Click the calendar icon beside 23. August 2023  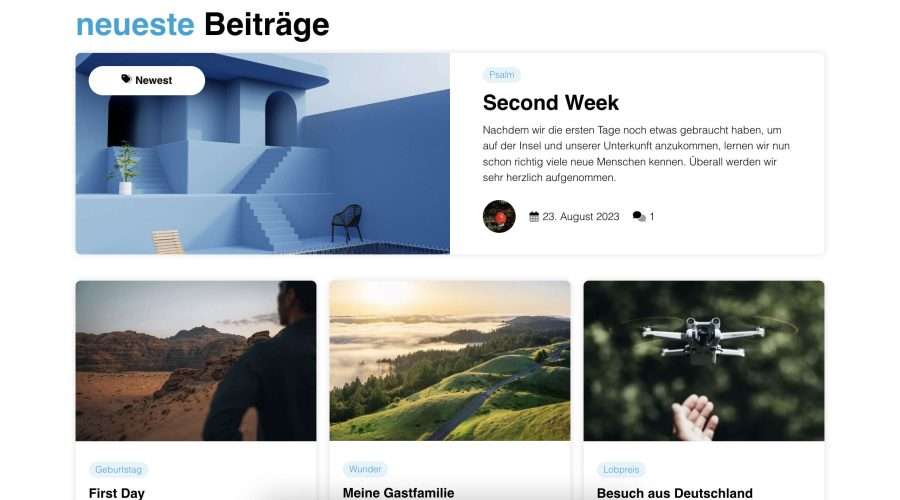[x=534, y=216]
